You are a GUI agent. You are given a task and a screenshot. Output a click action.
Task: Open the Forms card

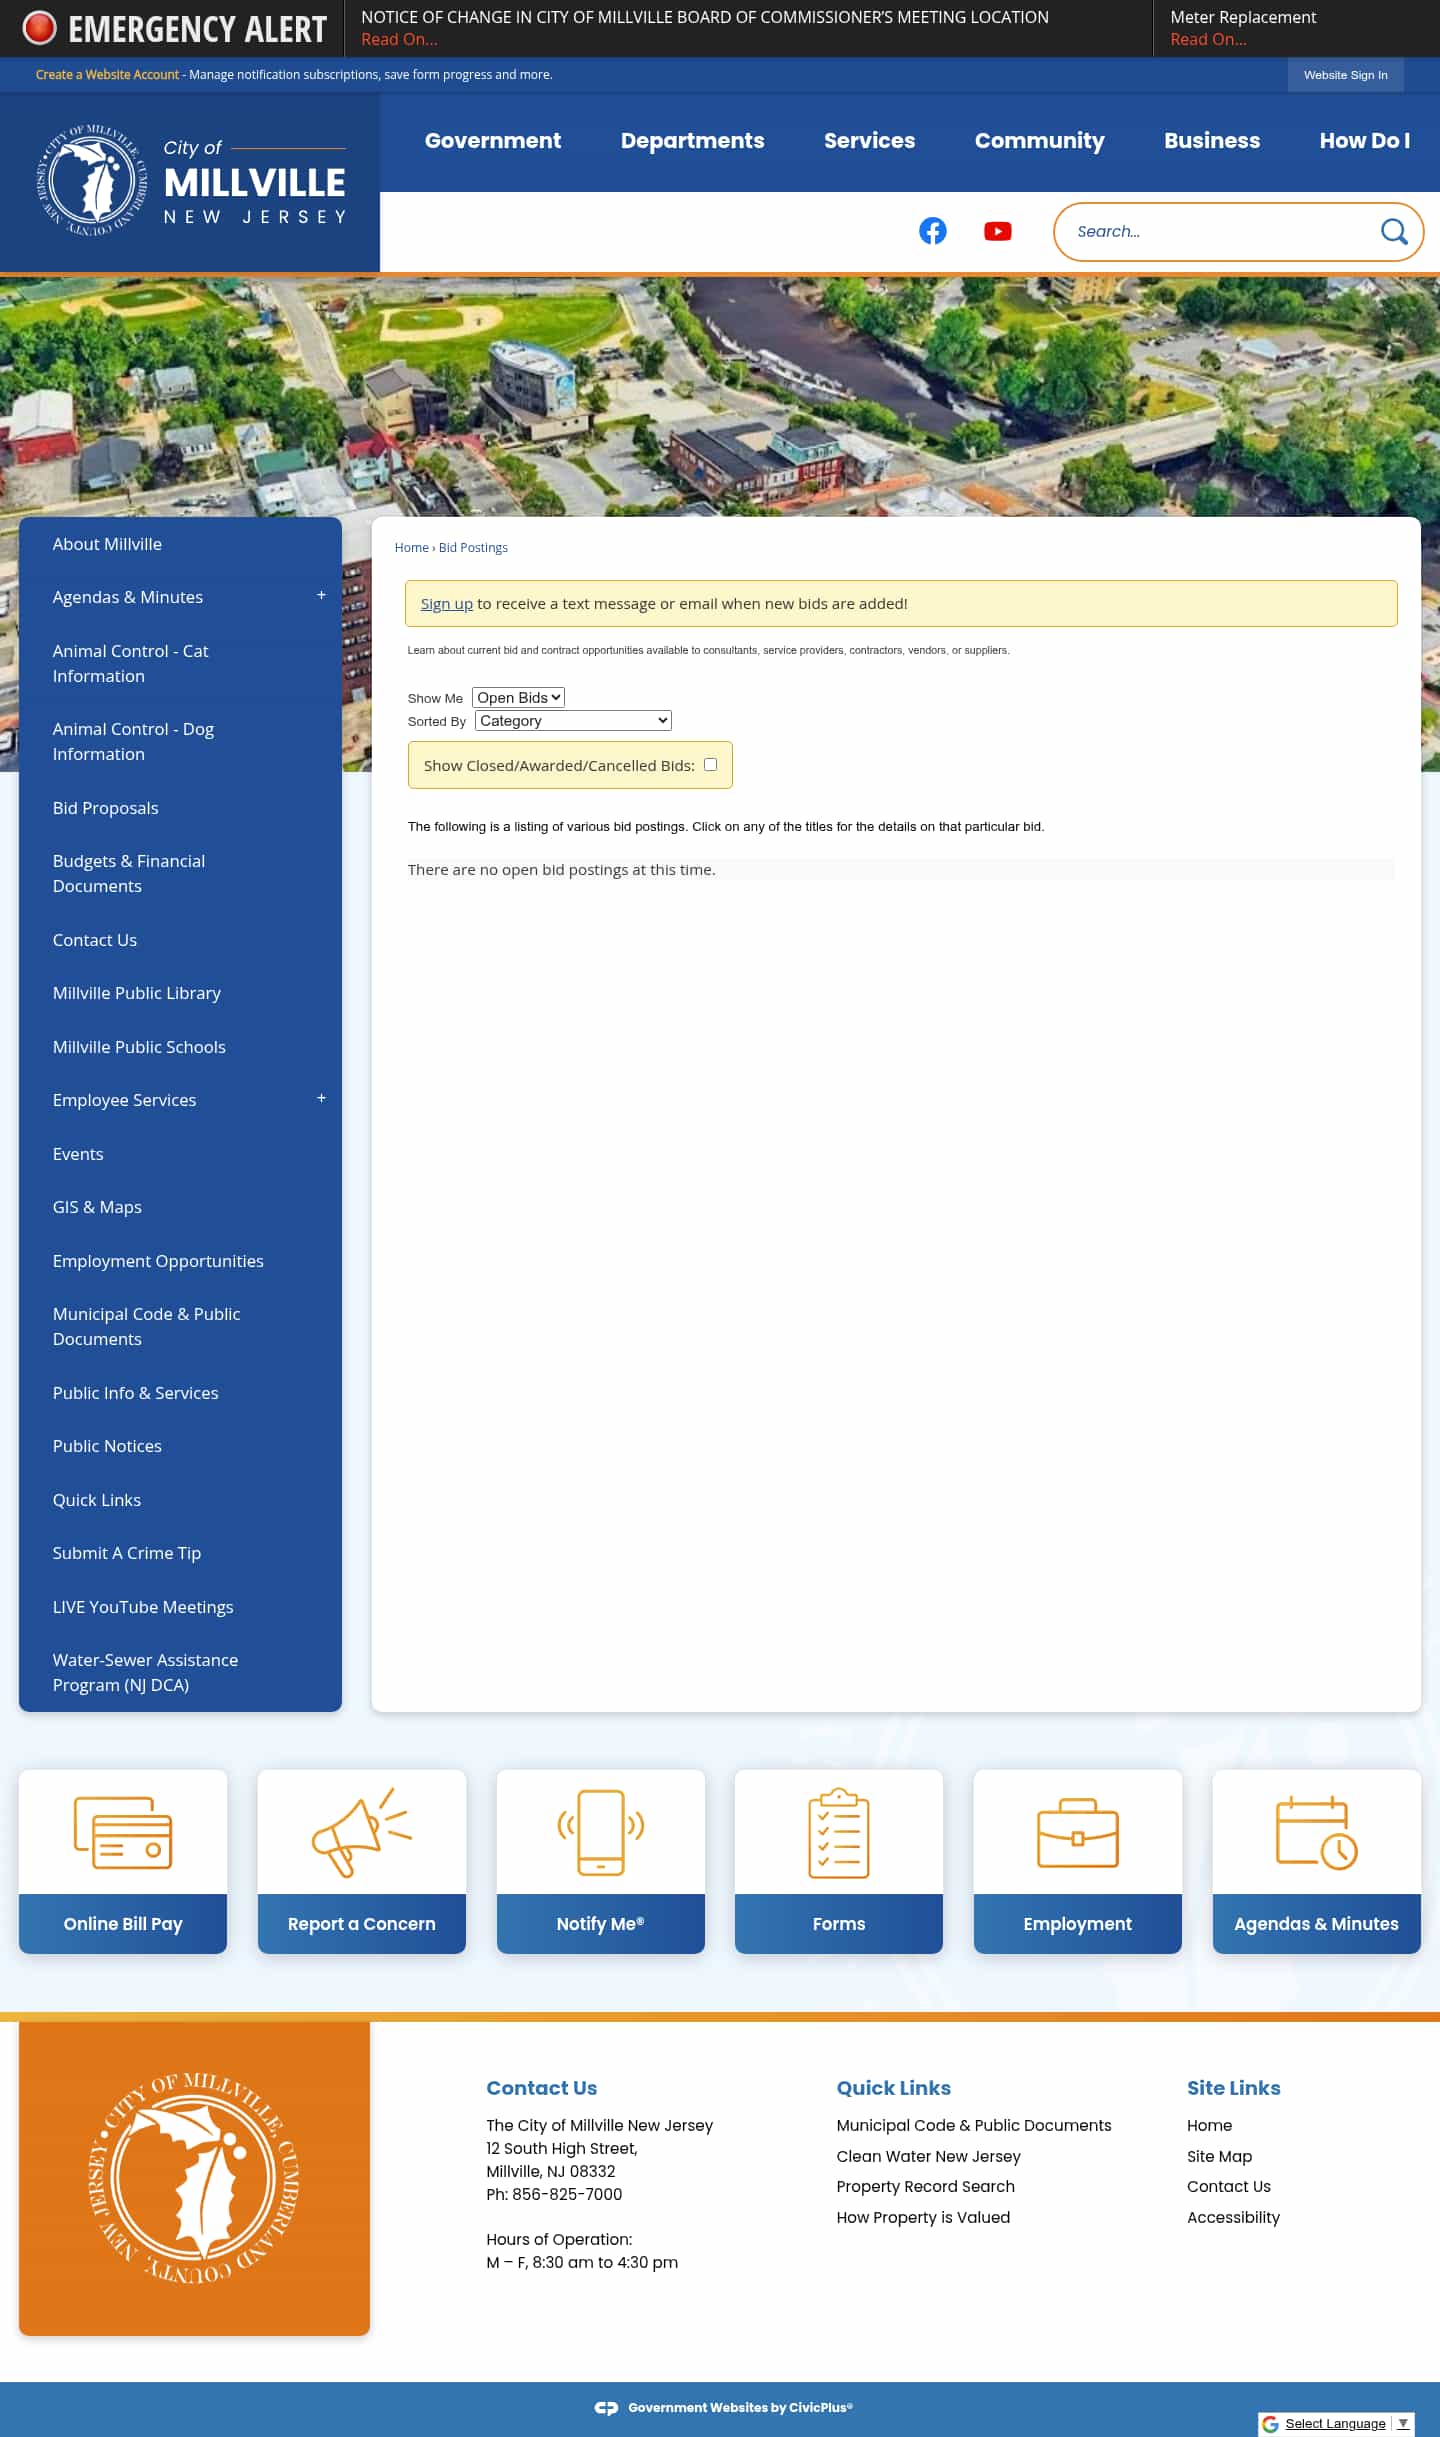point(838,1860)
